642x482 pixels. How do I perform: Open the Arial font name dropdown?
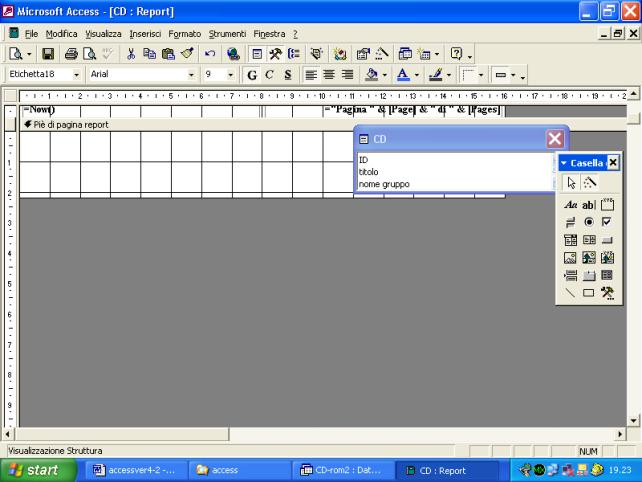[192, 74]
